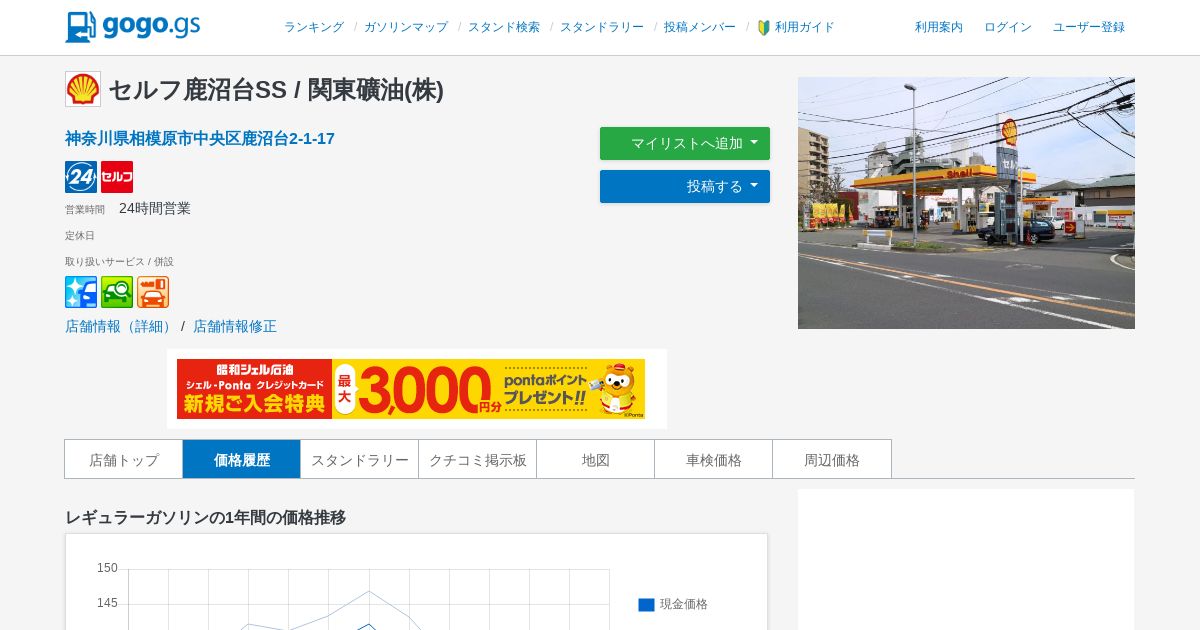Switch to the 周辺価格 tab
Screen dimensions: 1200x630
[x=832, y=459]
